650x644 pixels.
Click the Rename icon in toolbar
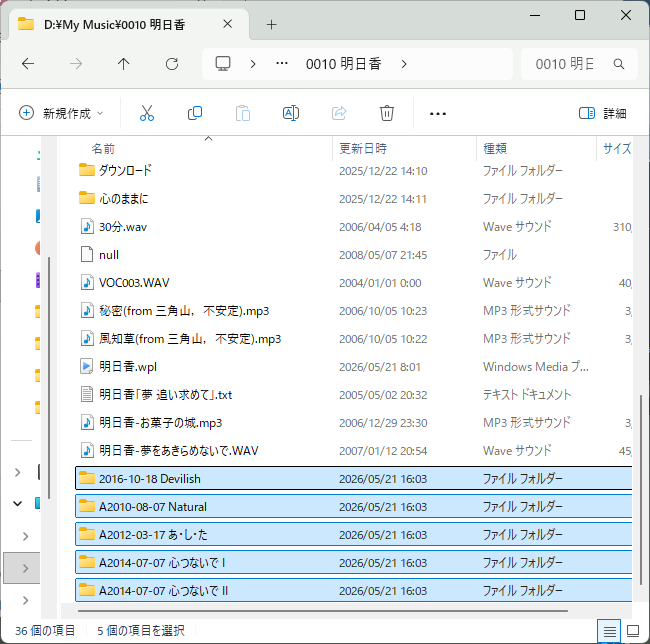pos(291,113)
